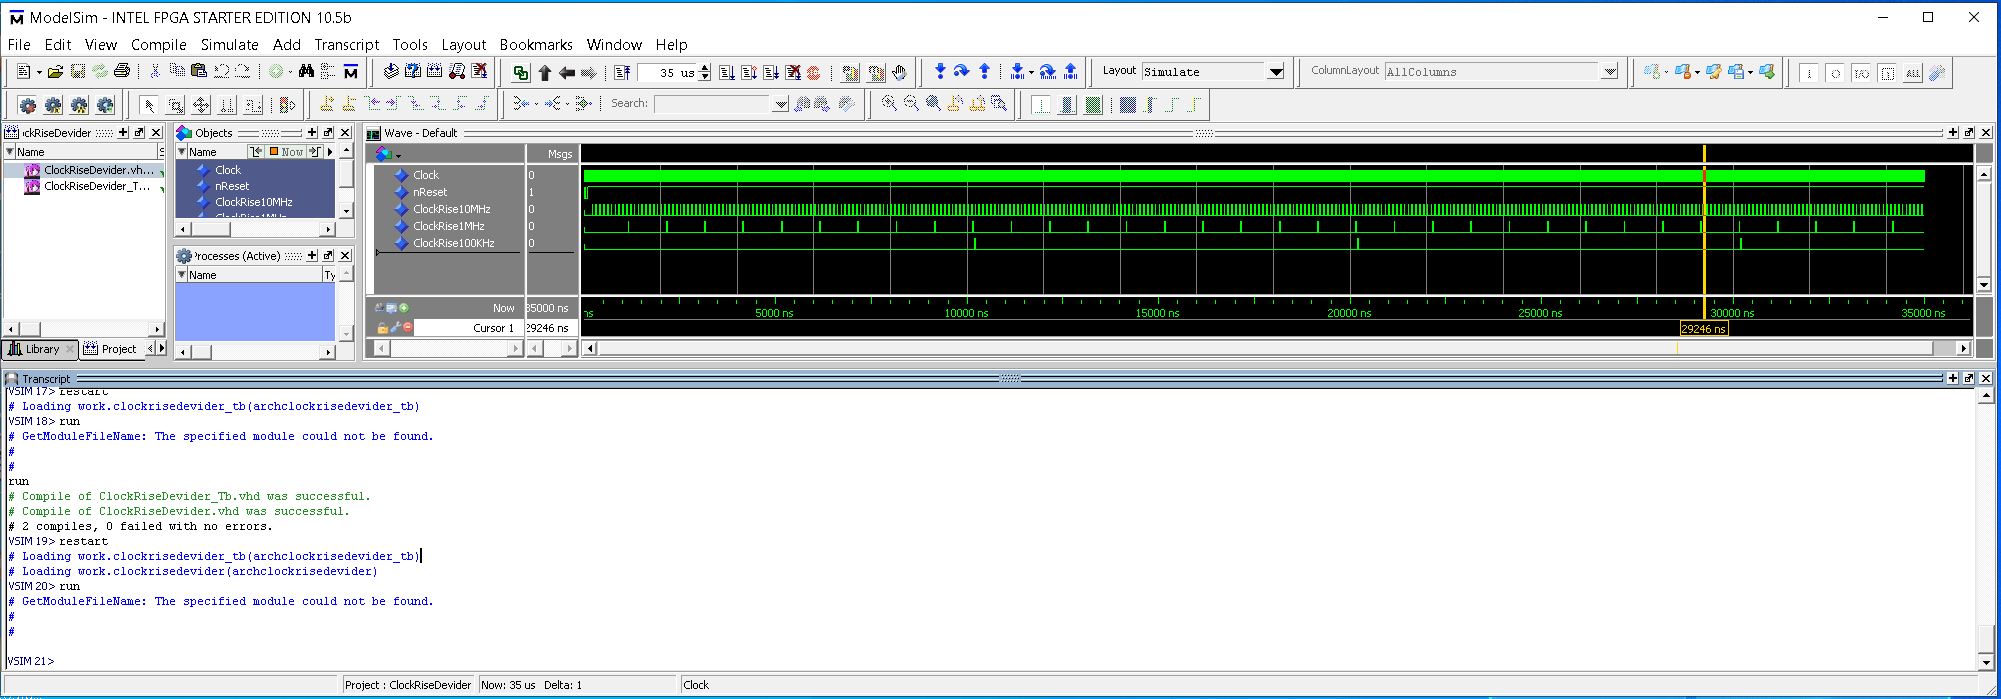The image size is (2001, 699).
Task: Click the Search input field
Action: click(713, 104)
